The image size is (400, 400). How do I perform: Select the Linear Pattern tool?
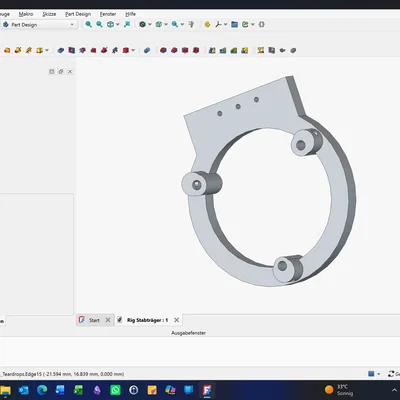pos(223,50)
